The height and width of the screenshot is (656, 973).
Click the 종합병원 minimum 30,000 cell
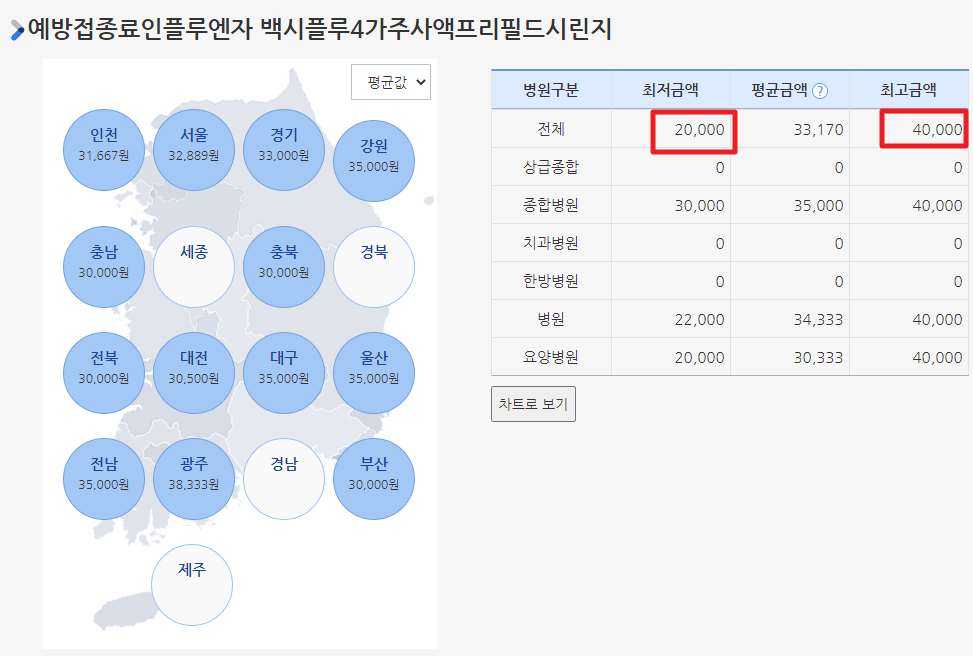coord(671,205)
